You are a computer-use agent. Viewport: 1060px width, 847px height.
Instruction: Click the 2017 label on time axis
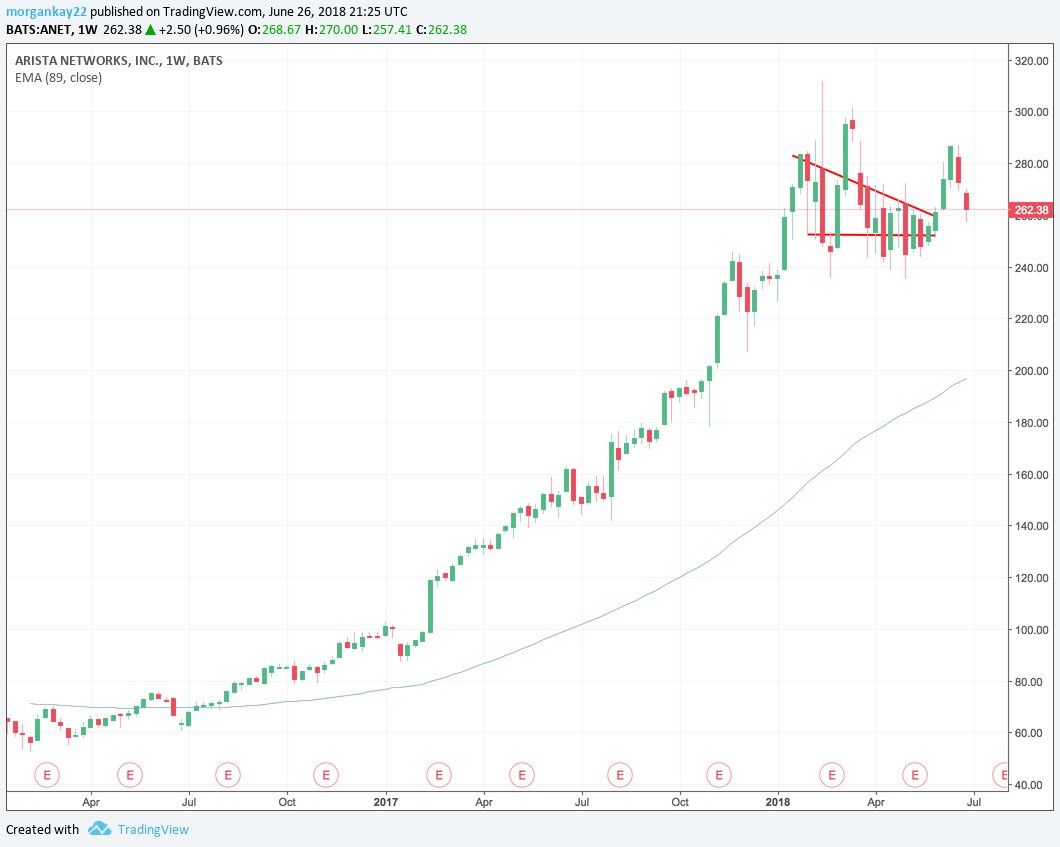coord(386,802)
